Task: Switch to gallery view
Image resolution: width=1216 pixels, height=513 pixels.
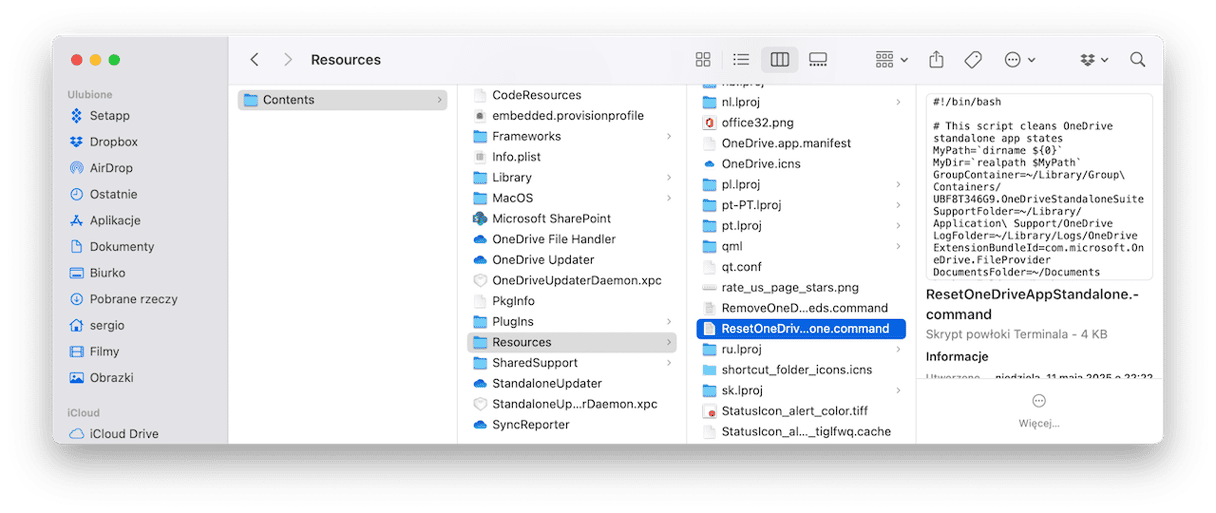Action: [x=818, y=60]
